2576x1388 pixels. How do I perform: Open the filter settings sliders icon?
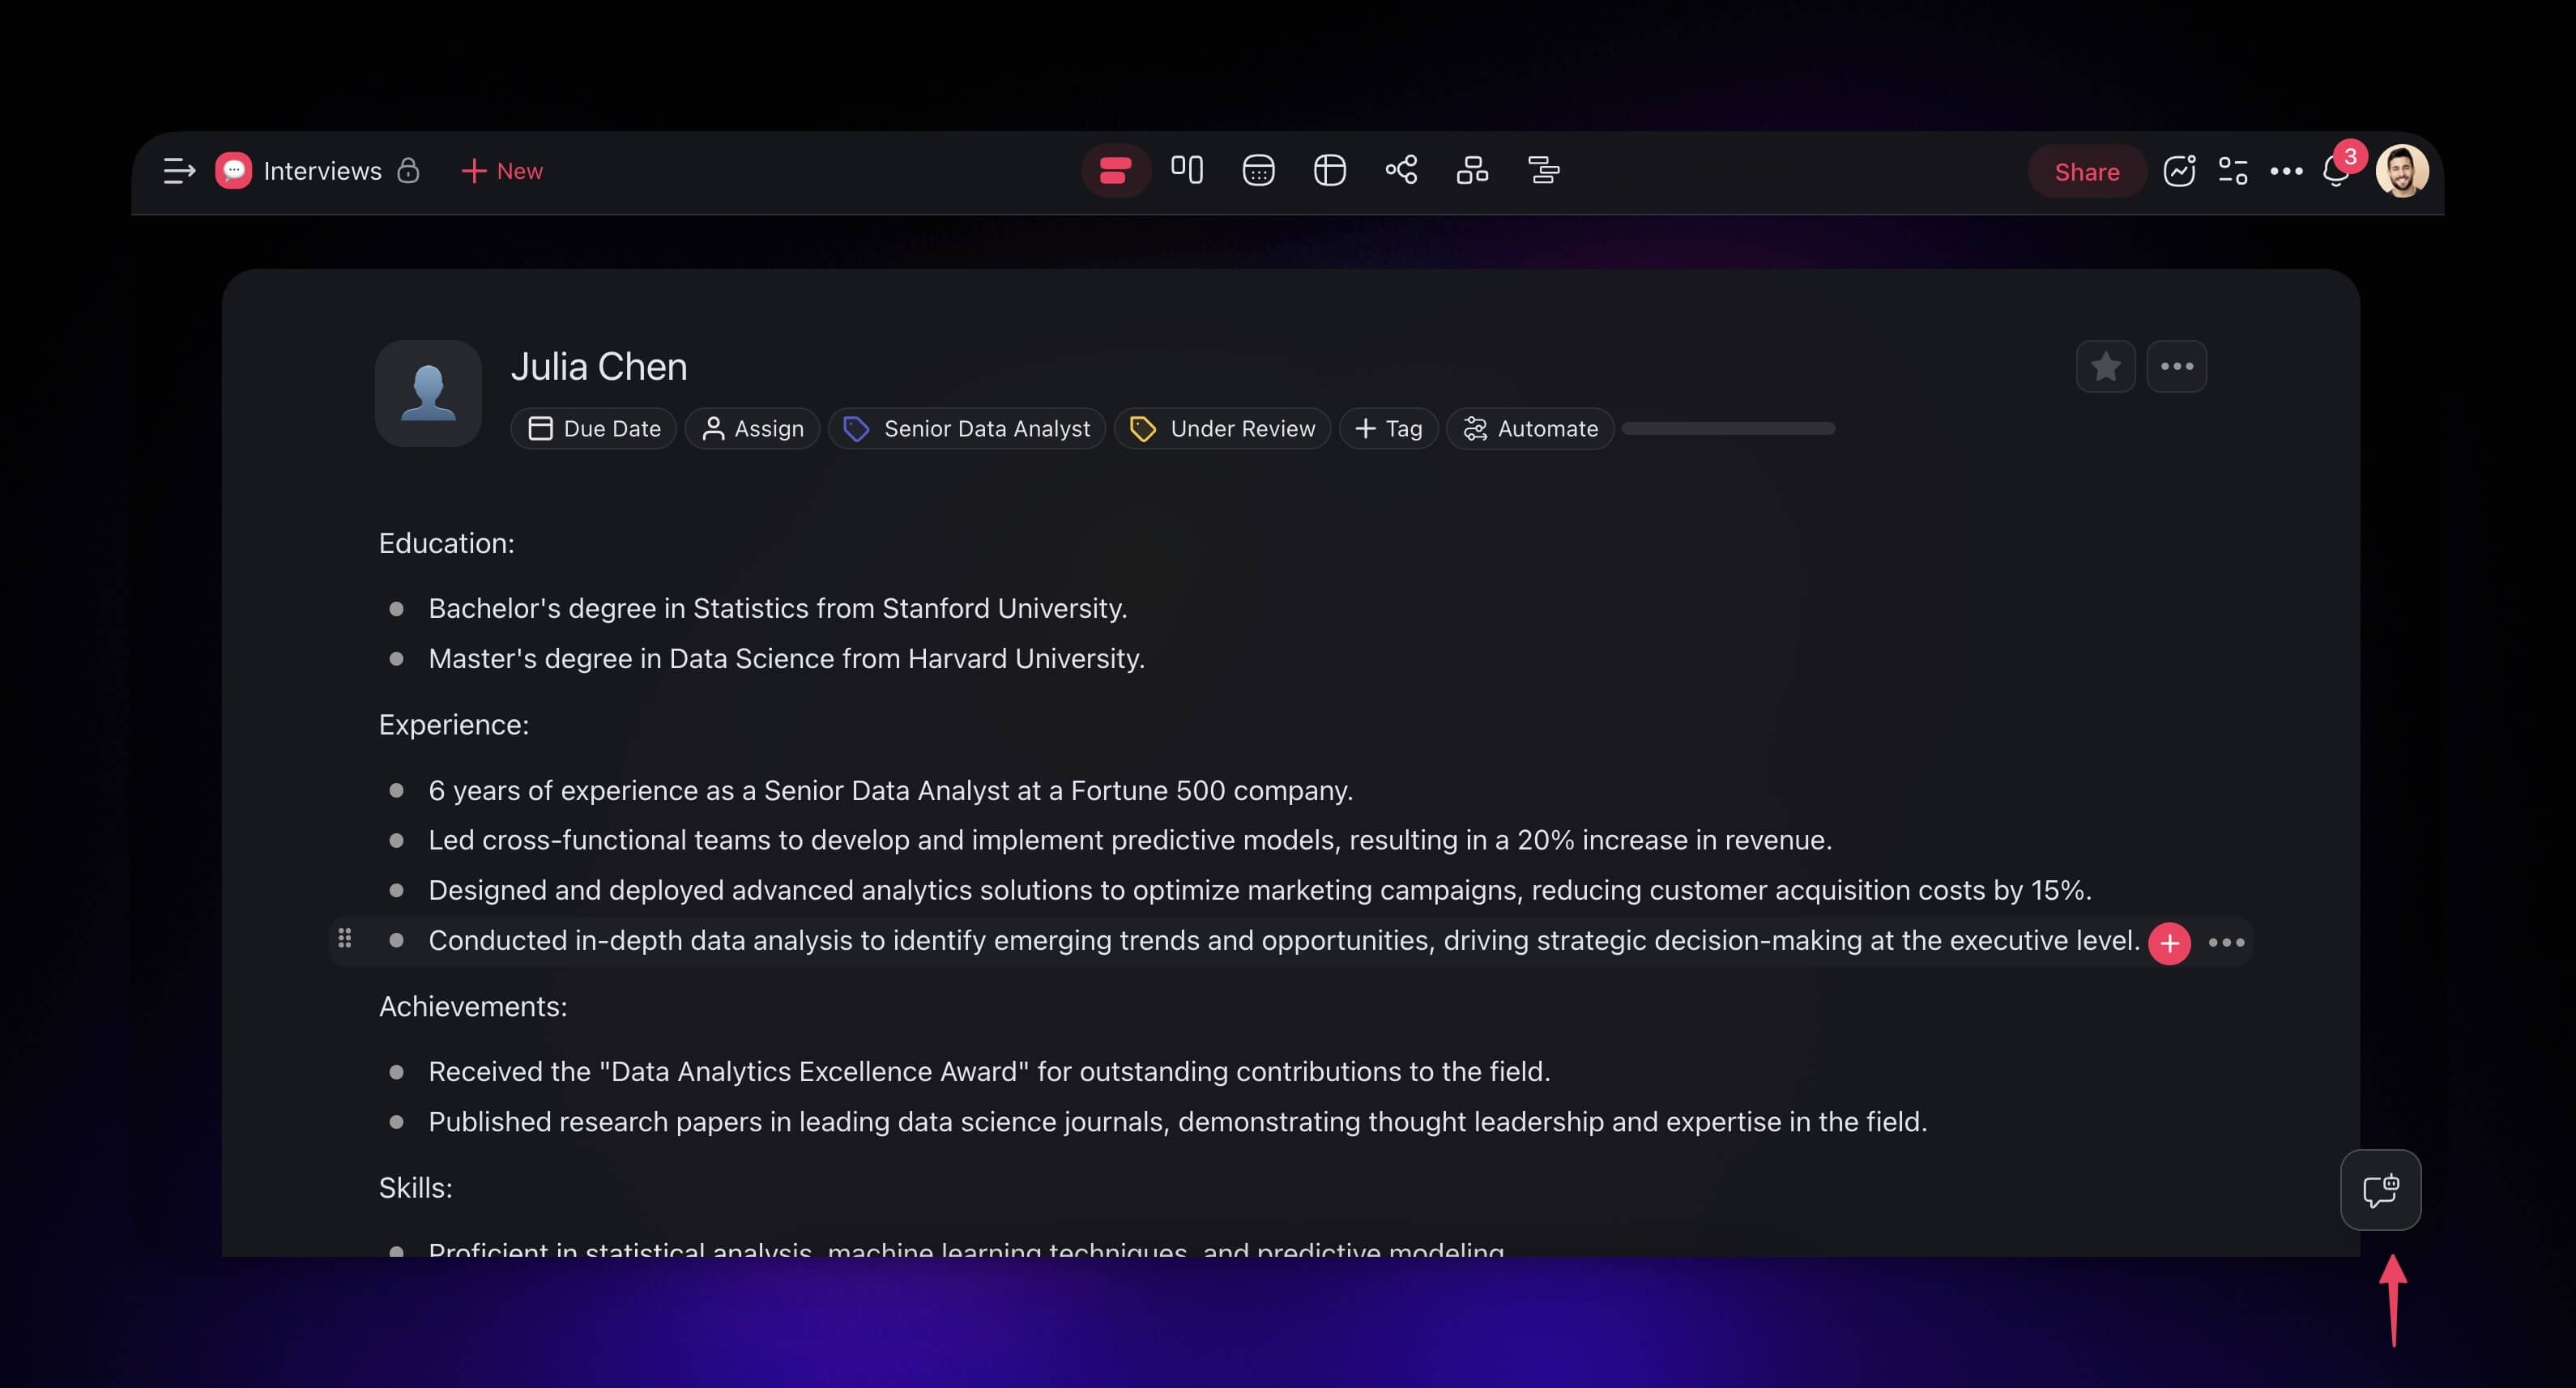coord(2233,171)
